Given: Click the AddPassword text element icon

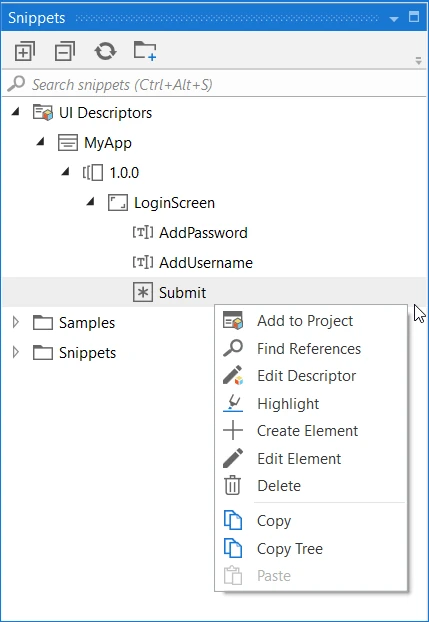Looking at the screenshot, I should click(143, 232).
